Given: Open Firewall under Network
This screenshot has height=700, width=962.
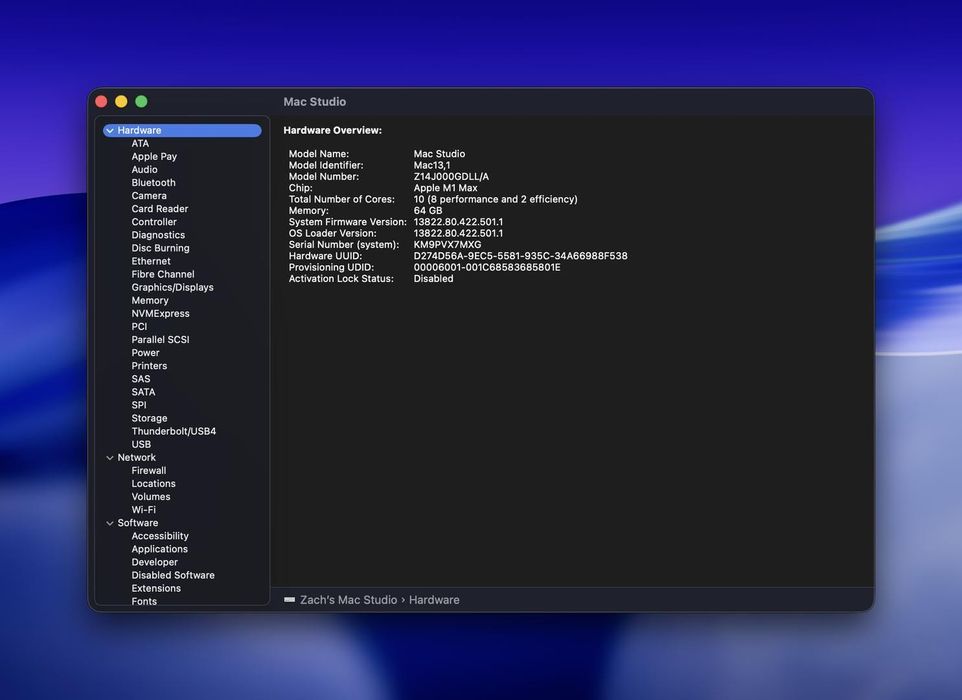Looking at the screenshot, I should tap(149, 471).
